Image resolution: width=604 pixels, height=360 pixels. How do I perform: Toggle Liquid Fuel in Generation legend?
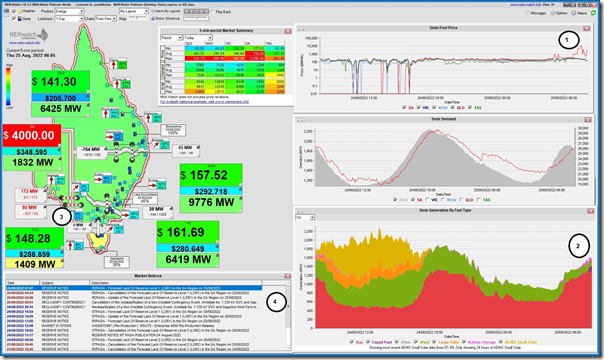(x=368, y=342)
